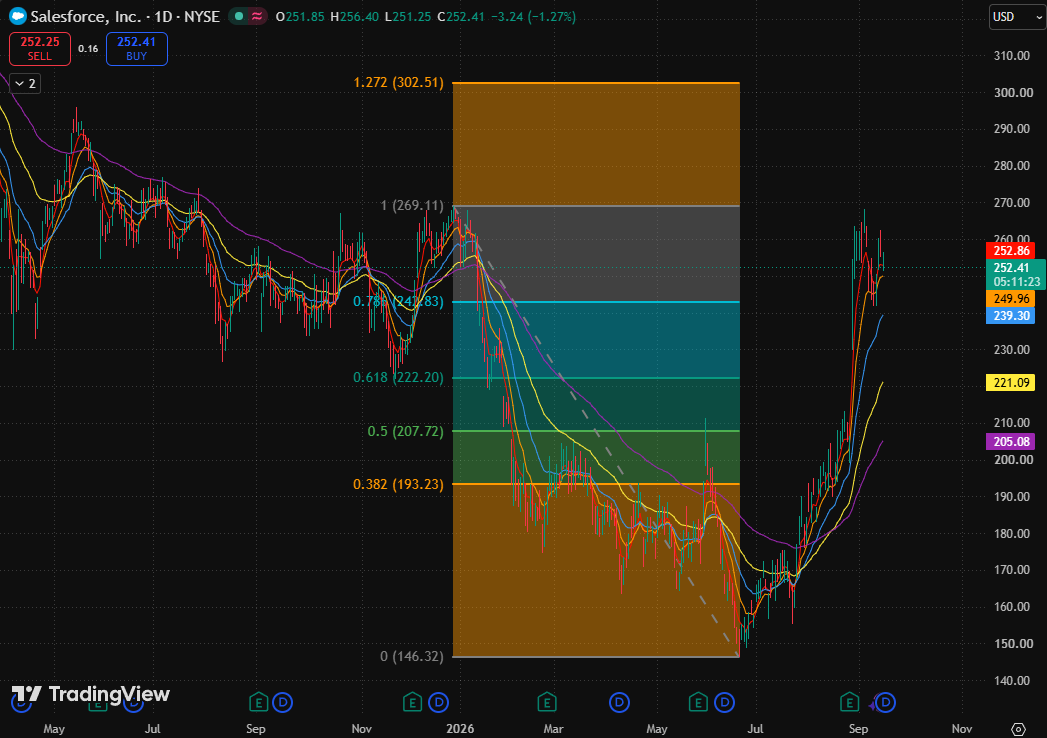Select the 0.5 (207.72) Fibonacci level label
Image resolution: width=1047 pixels, height=738 pixels.
tap(405, 431)
